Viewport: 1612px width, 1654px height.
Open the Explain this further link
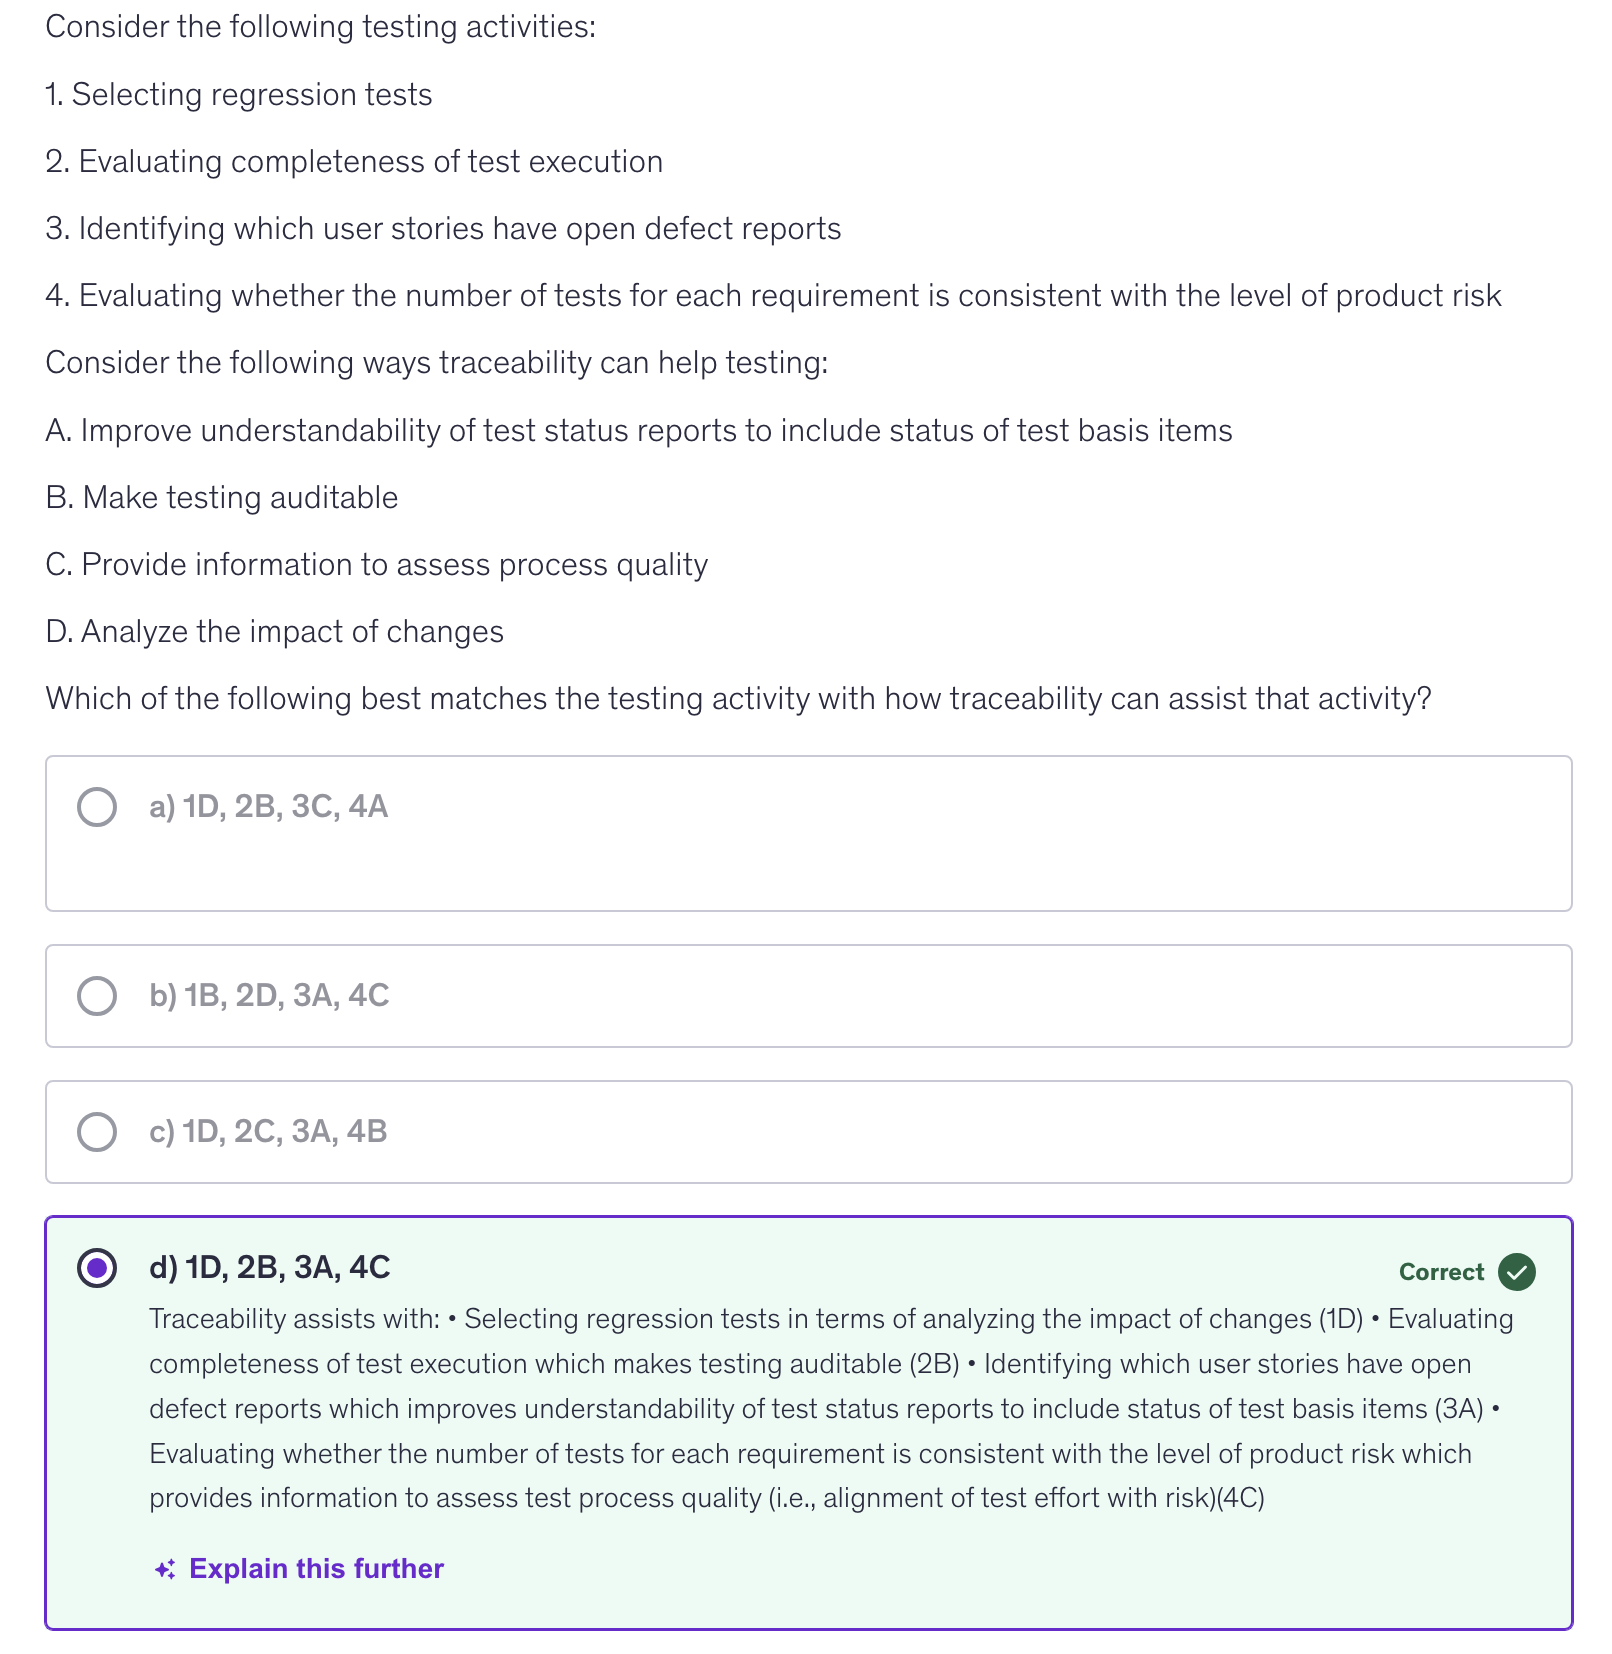click(x=316, y=1569)
